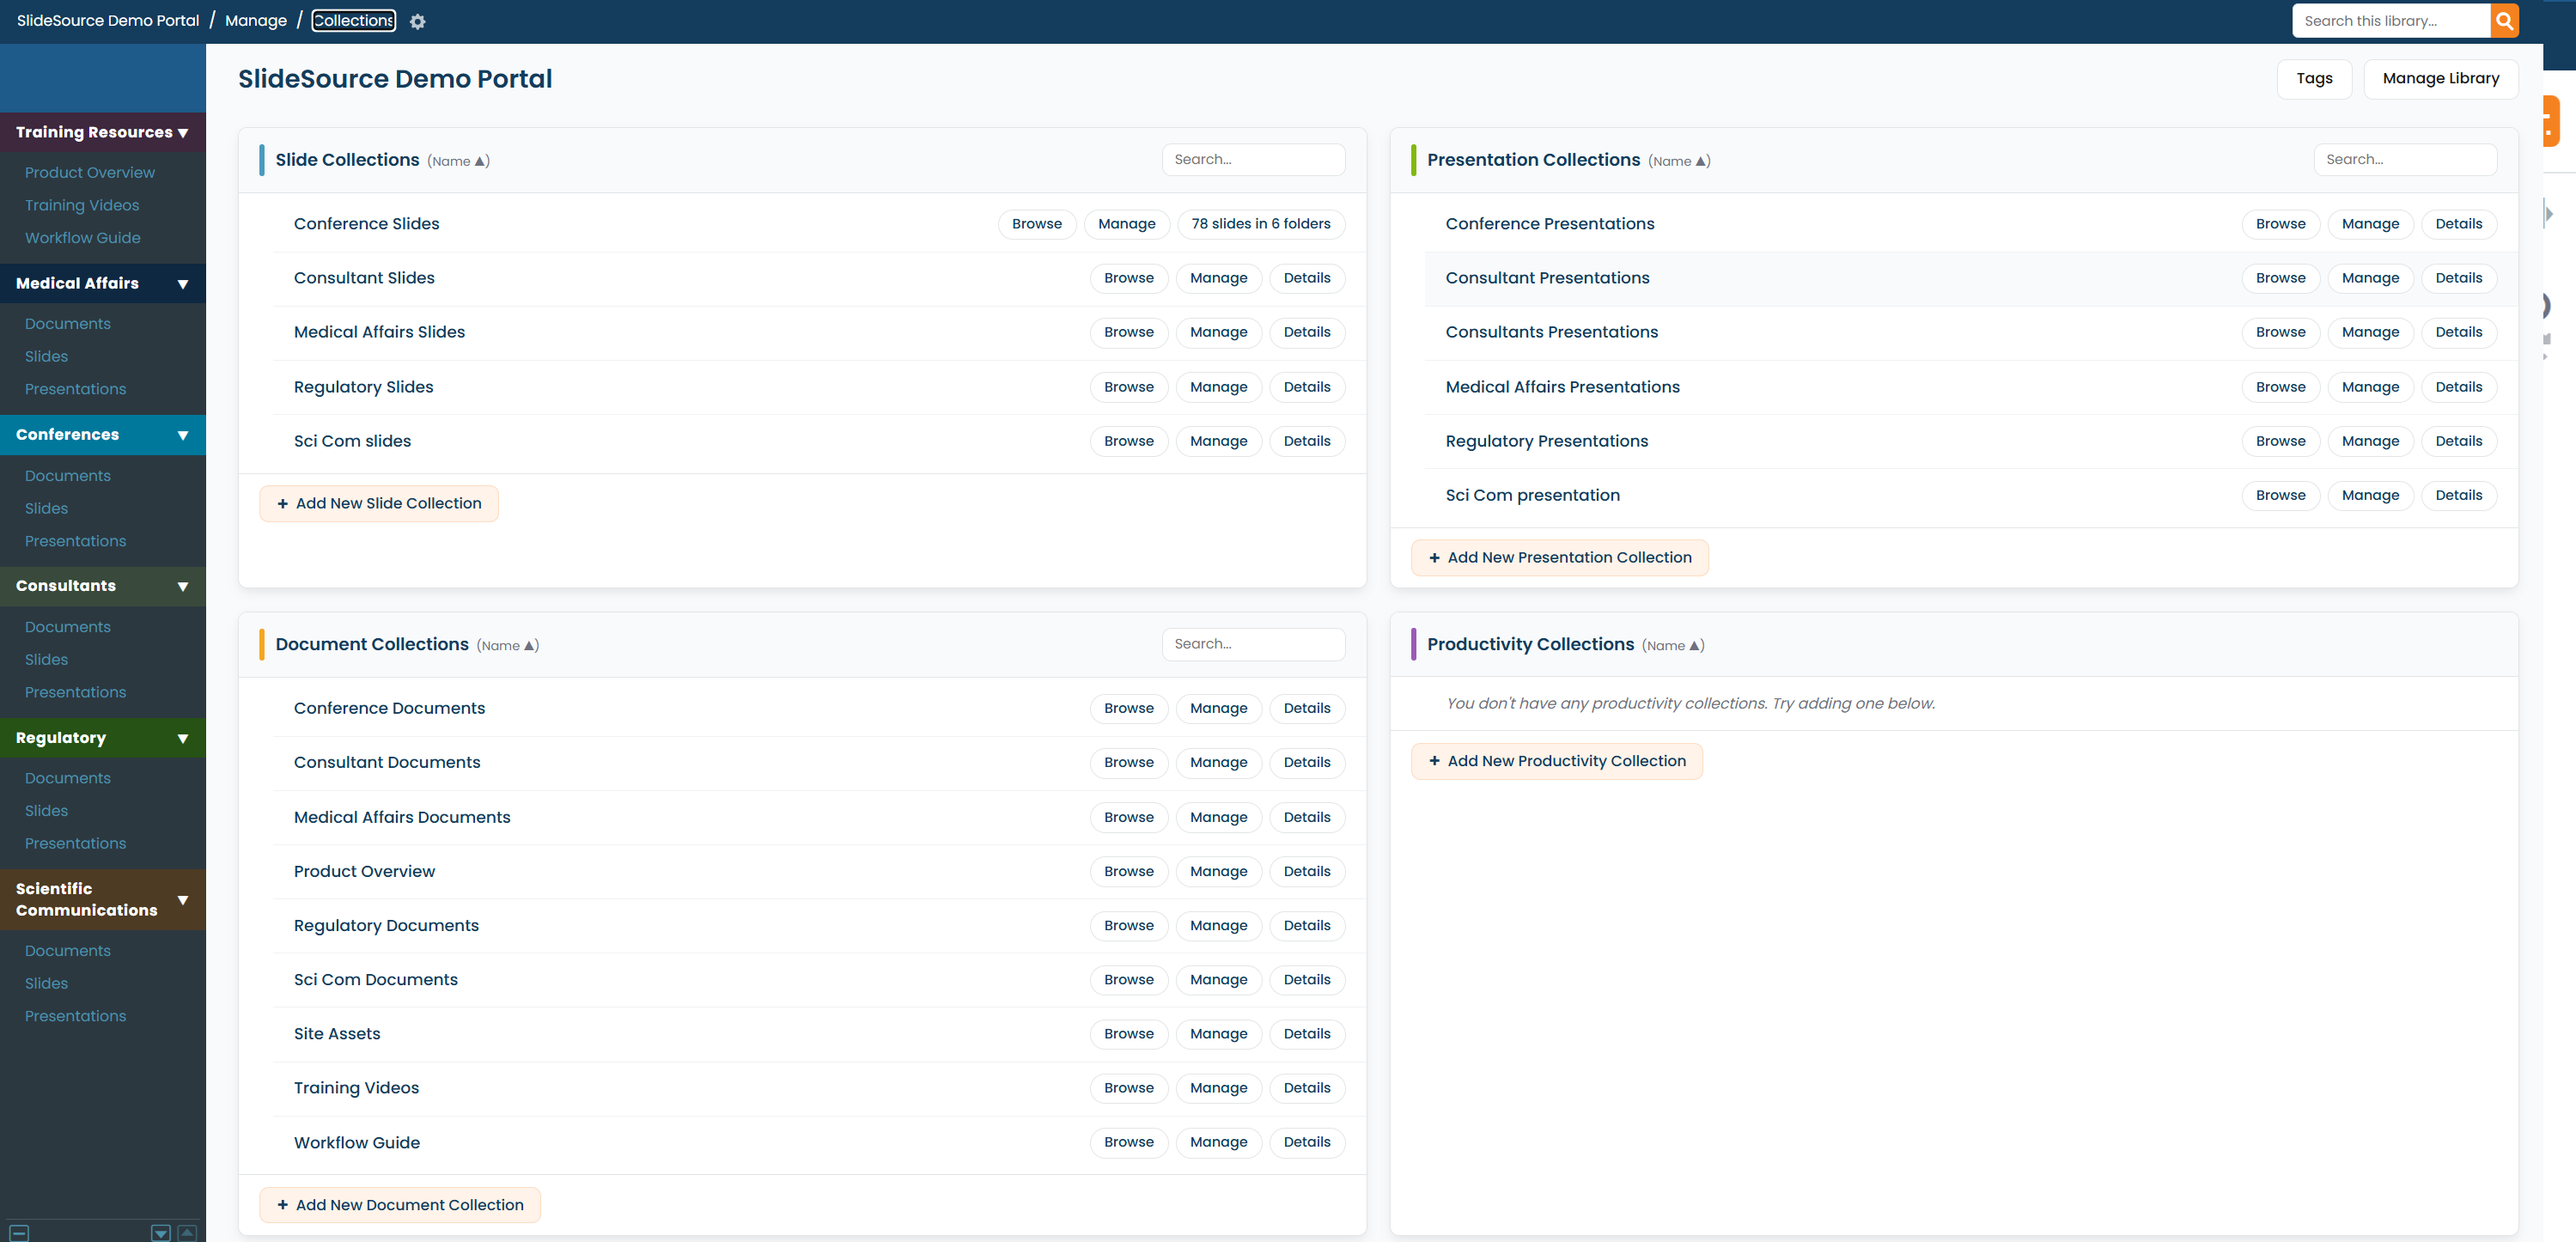Browse the Conference Slides collection
Image resolution: width=2576 pixels, height=1242 pixels.
1037,224
